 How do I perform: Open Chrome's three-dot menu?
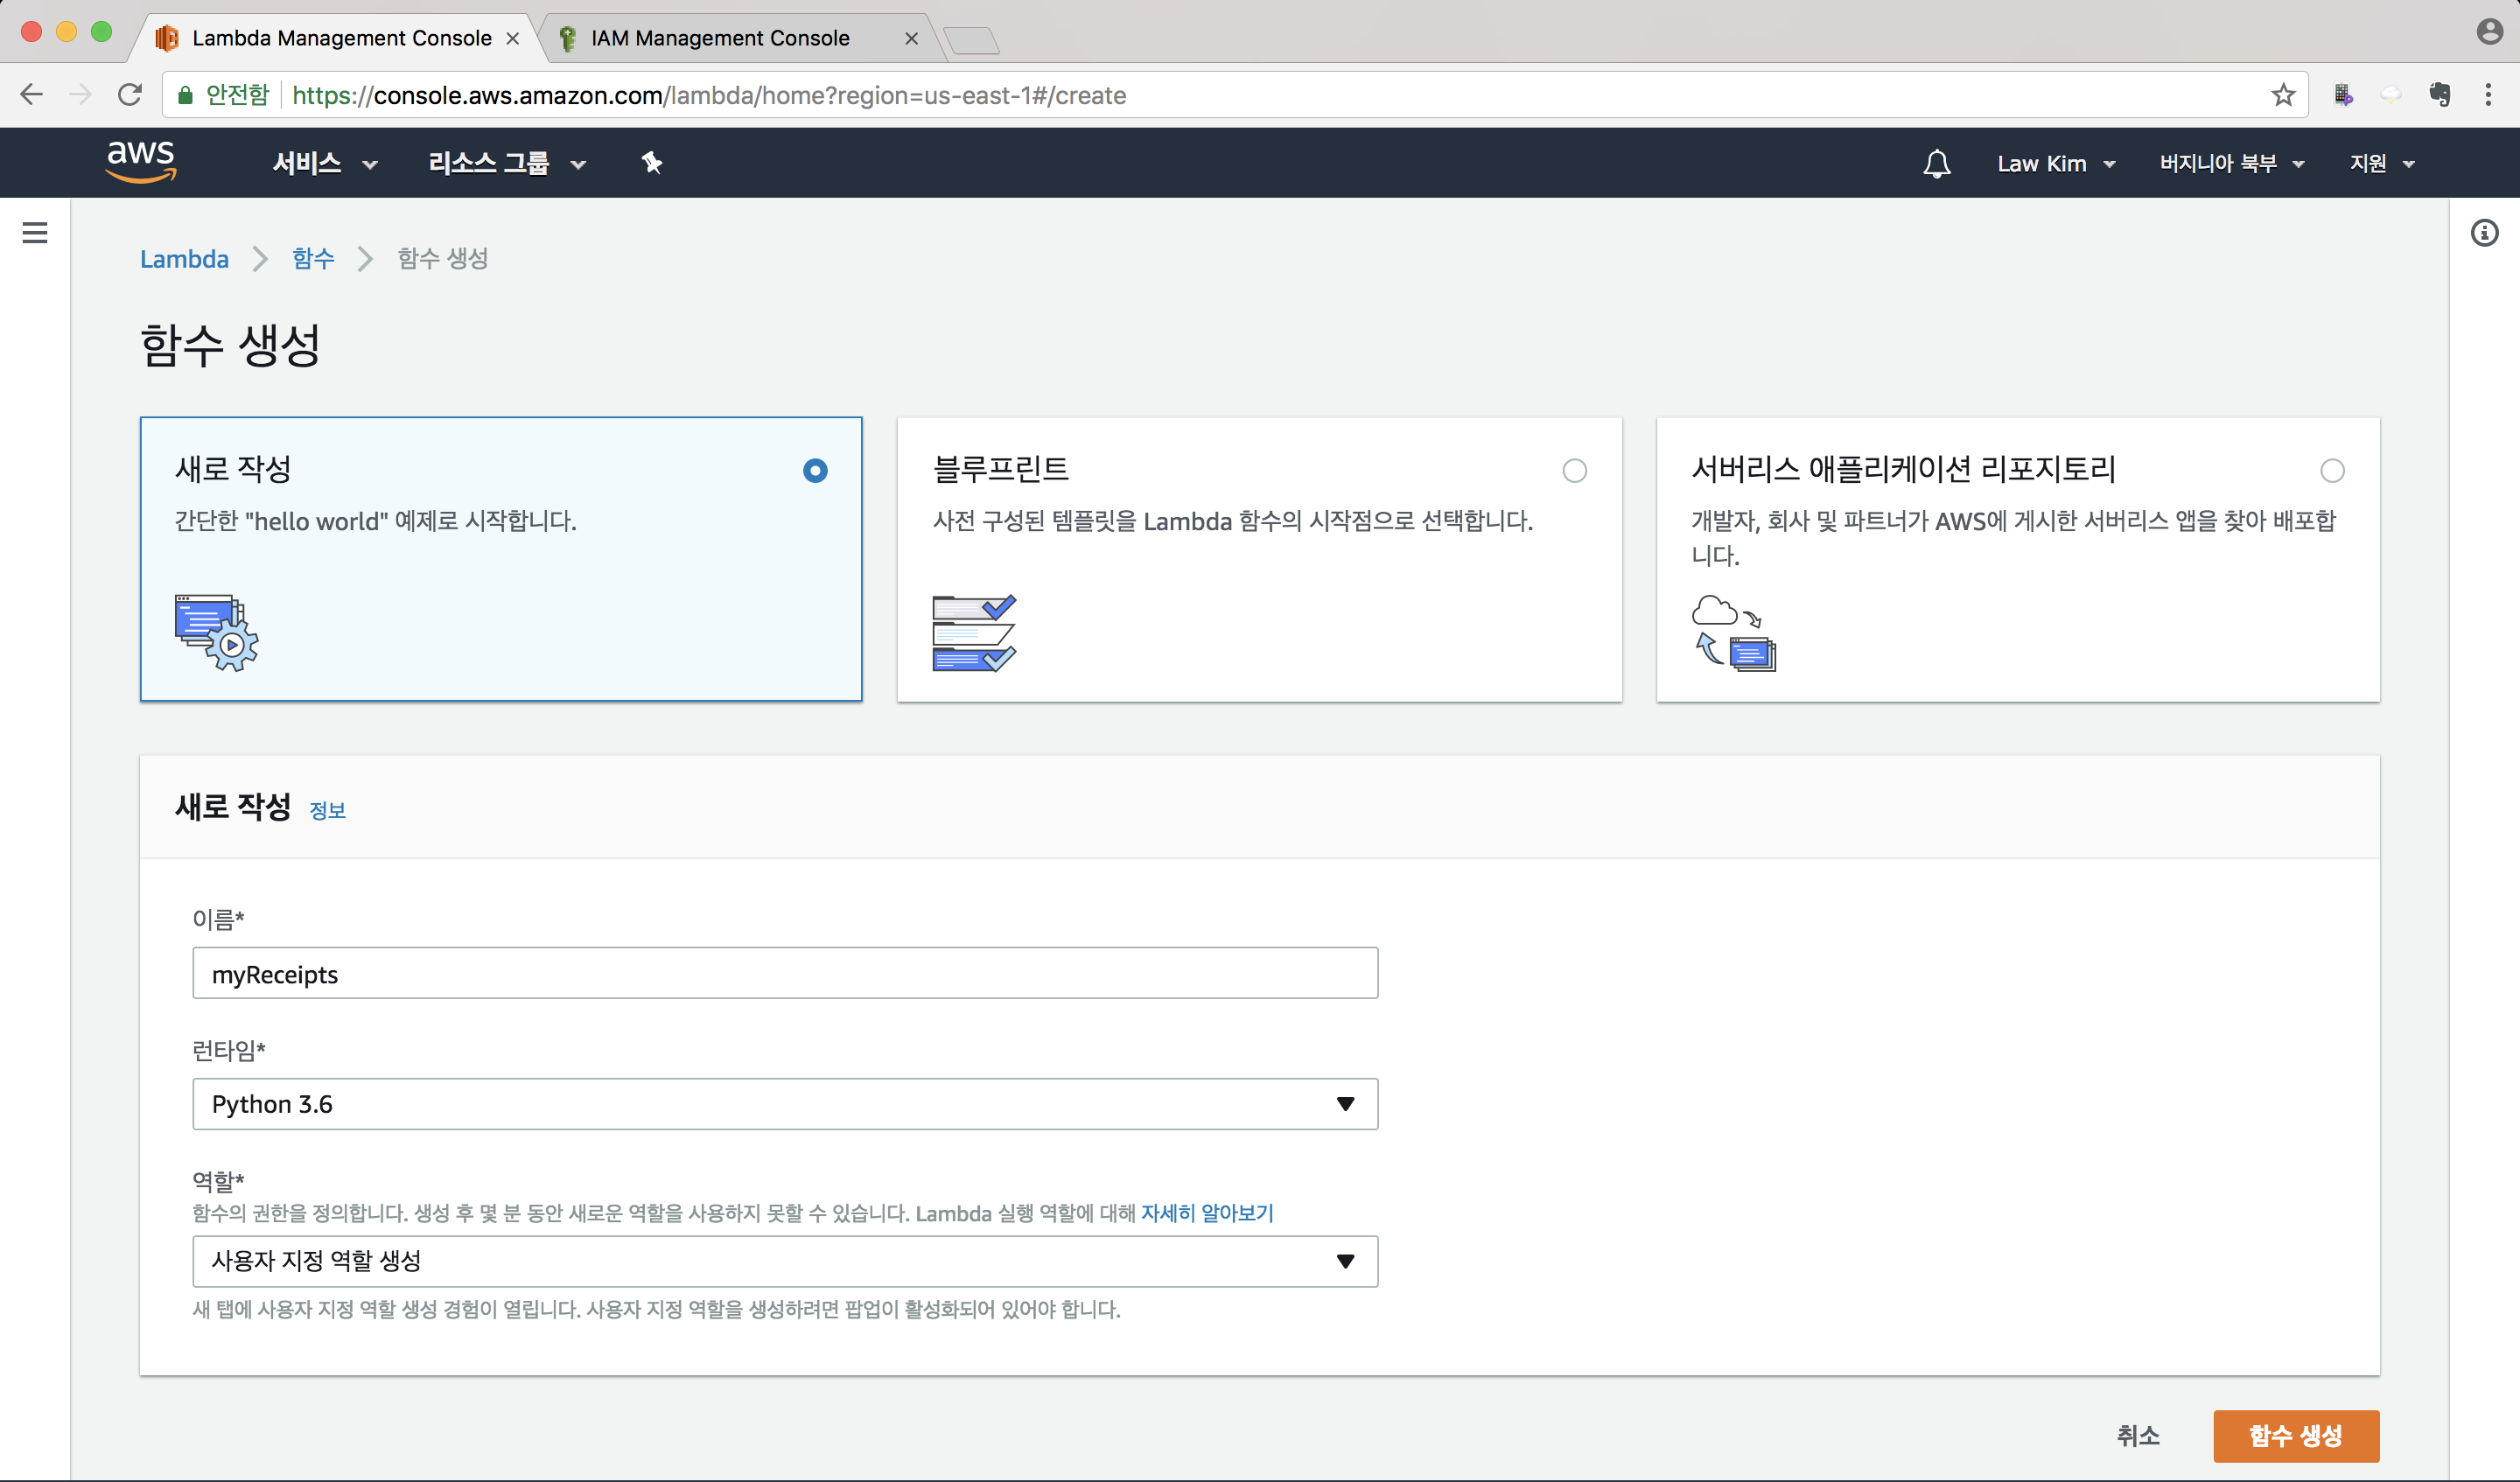tap(2488, 95)
